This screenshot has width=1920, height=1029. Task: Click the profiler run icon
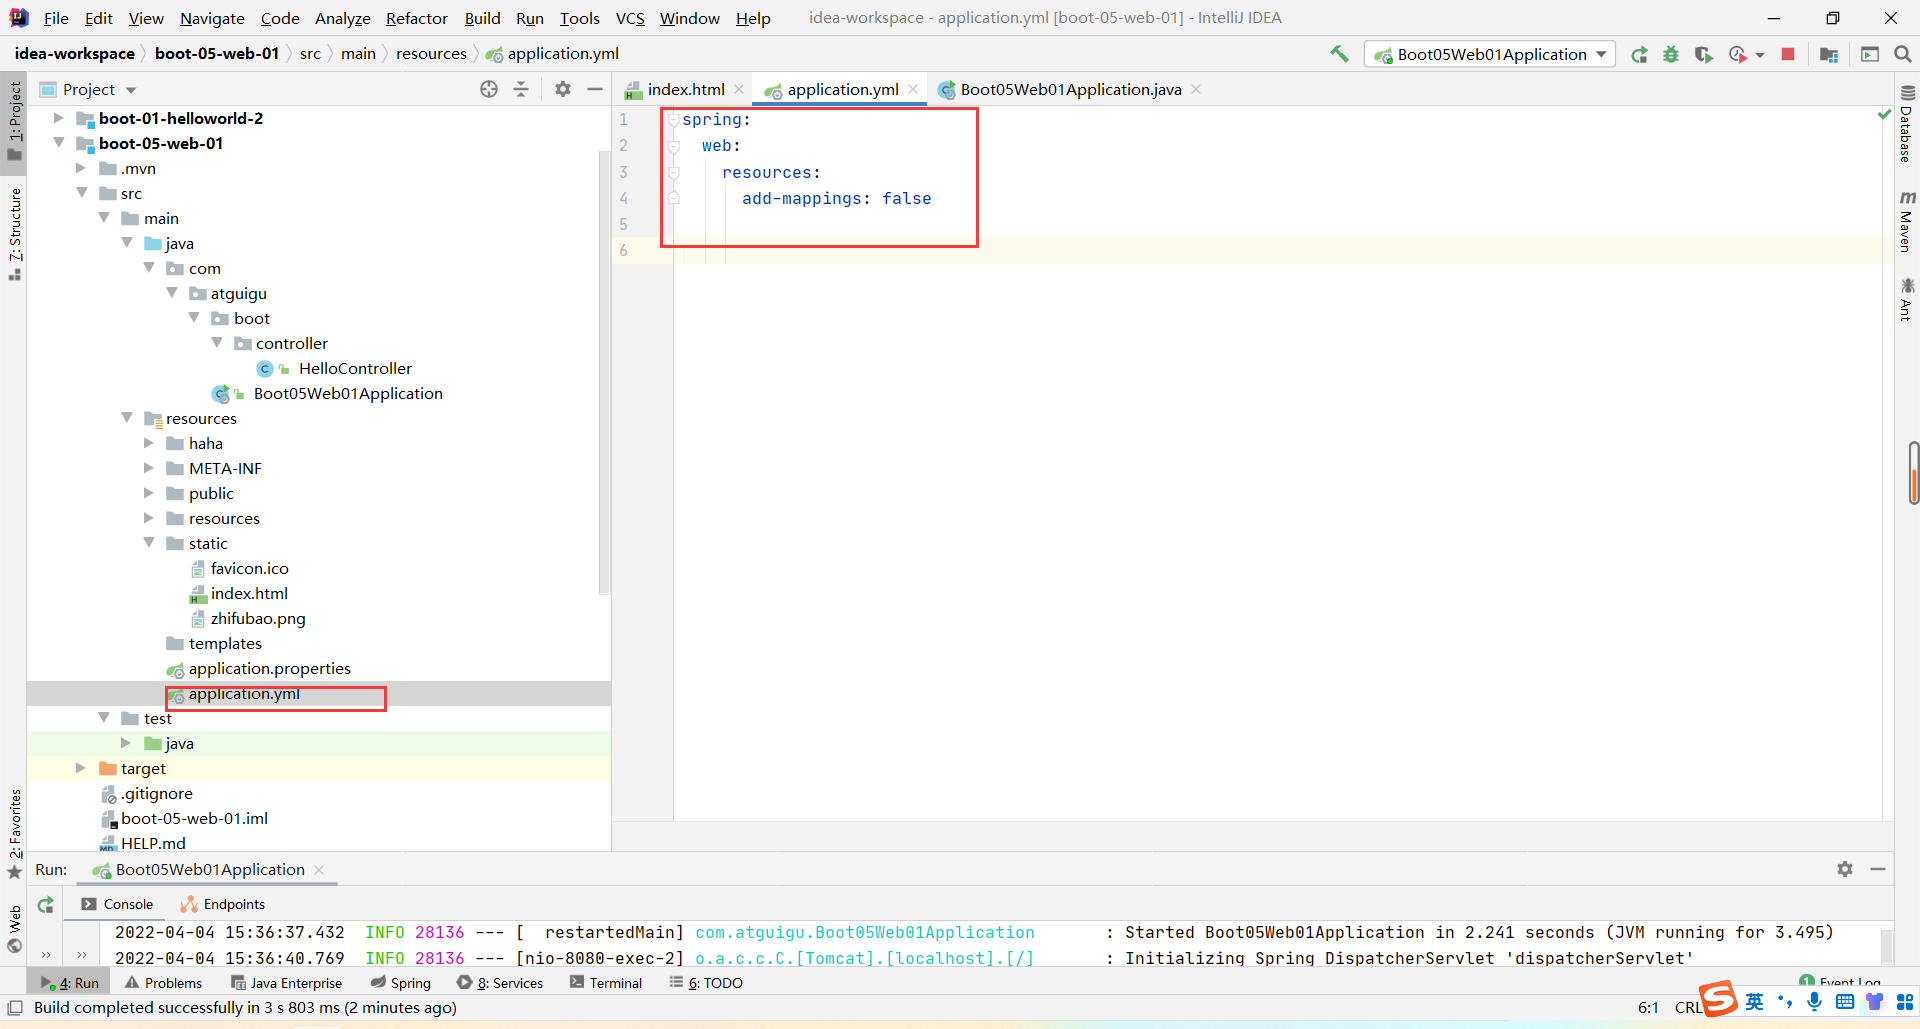(x=1738, y=55)
